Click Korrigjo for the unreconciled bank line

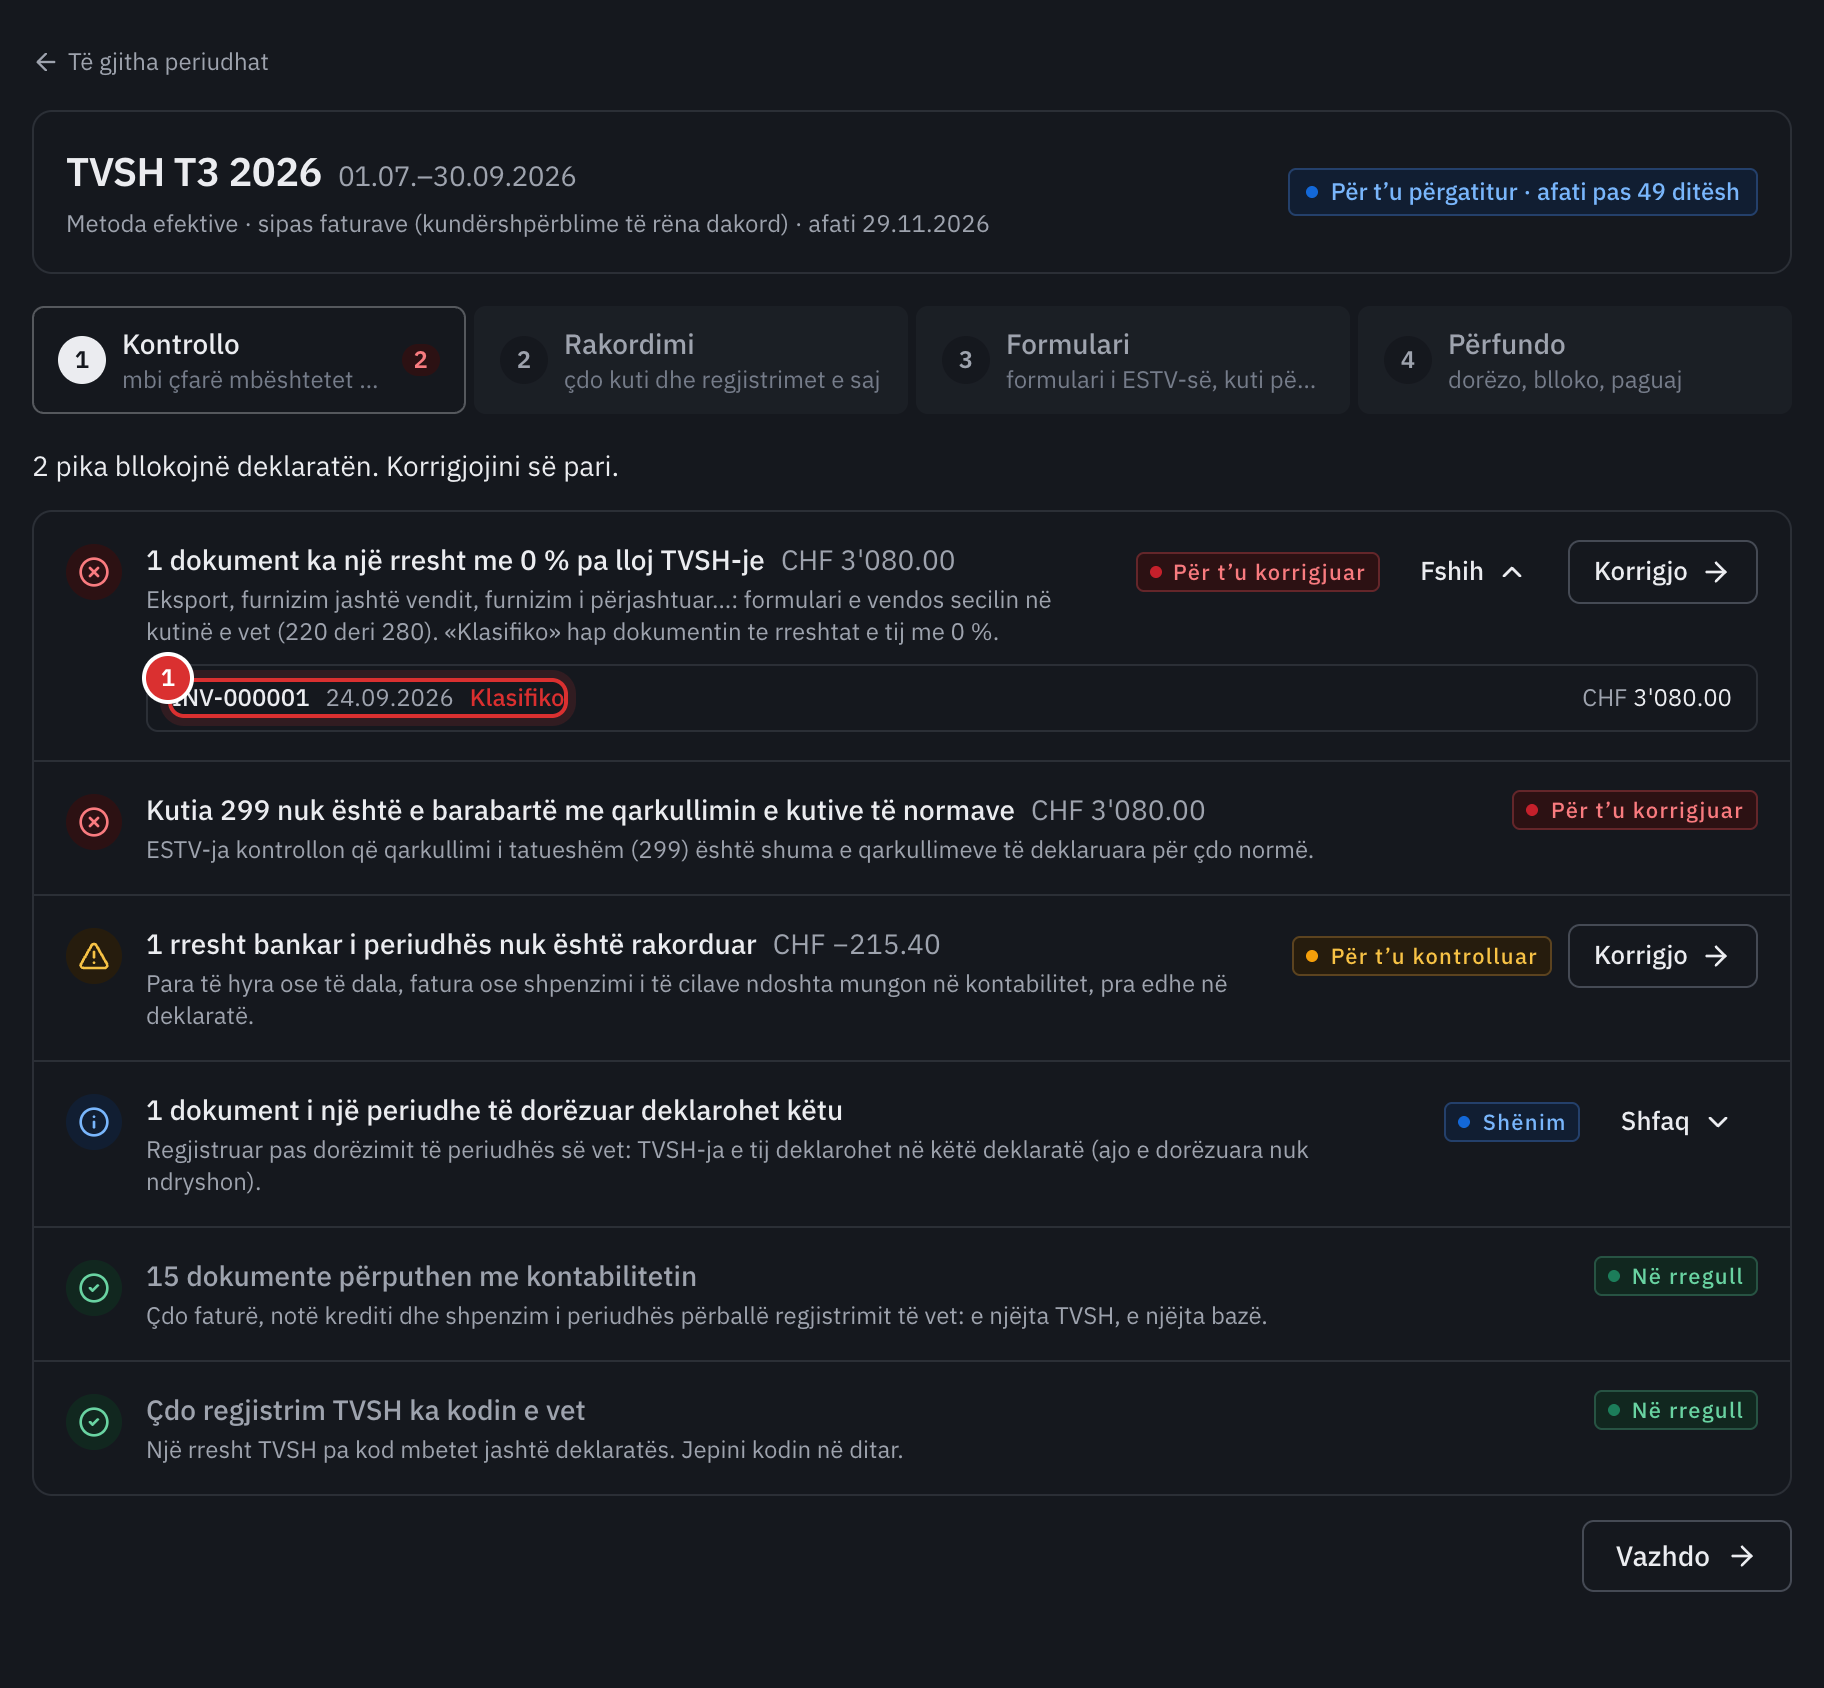click(1662, 956)
